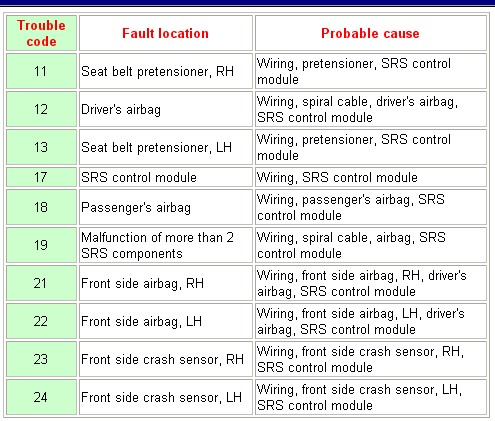Click Front side airbag, RH cell
This screenshot has width=495, height=421.
tap(166, 283)
